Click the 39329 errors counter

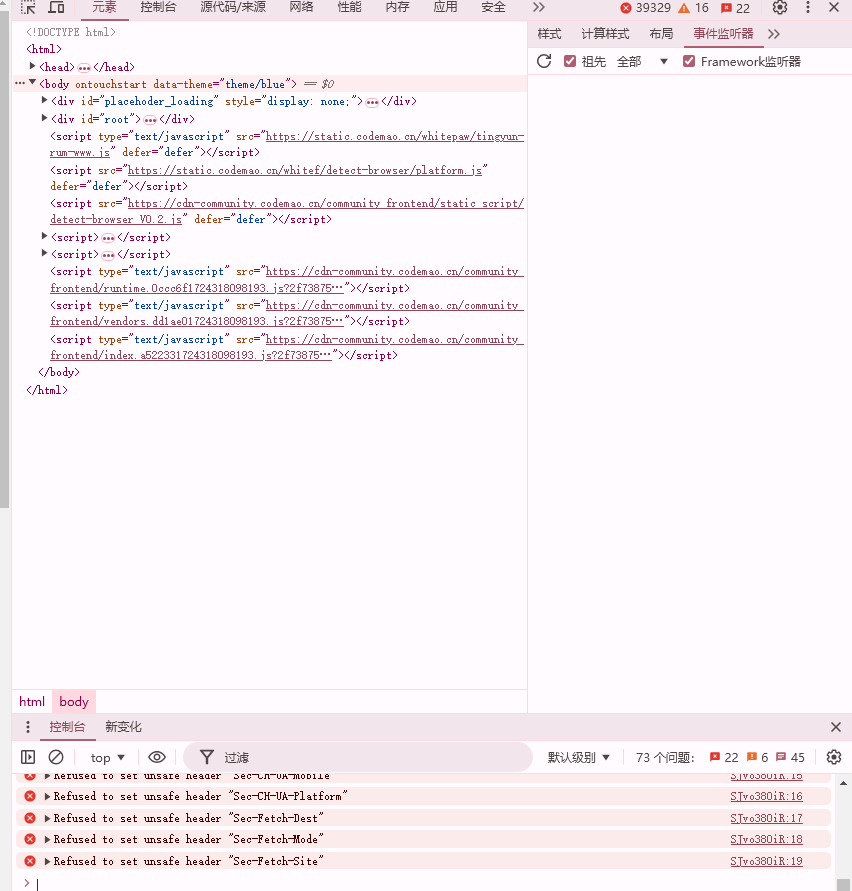tap(646, 8)
